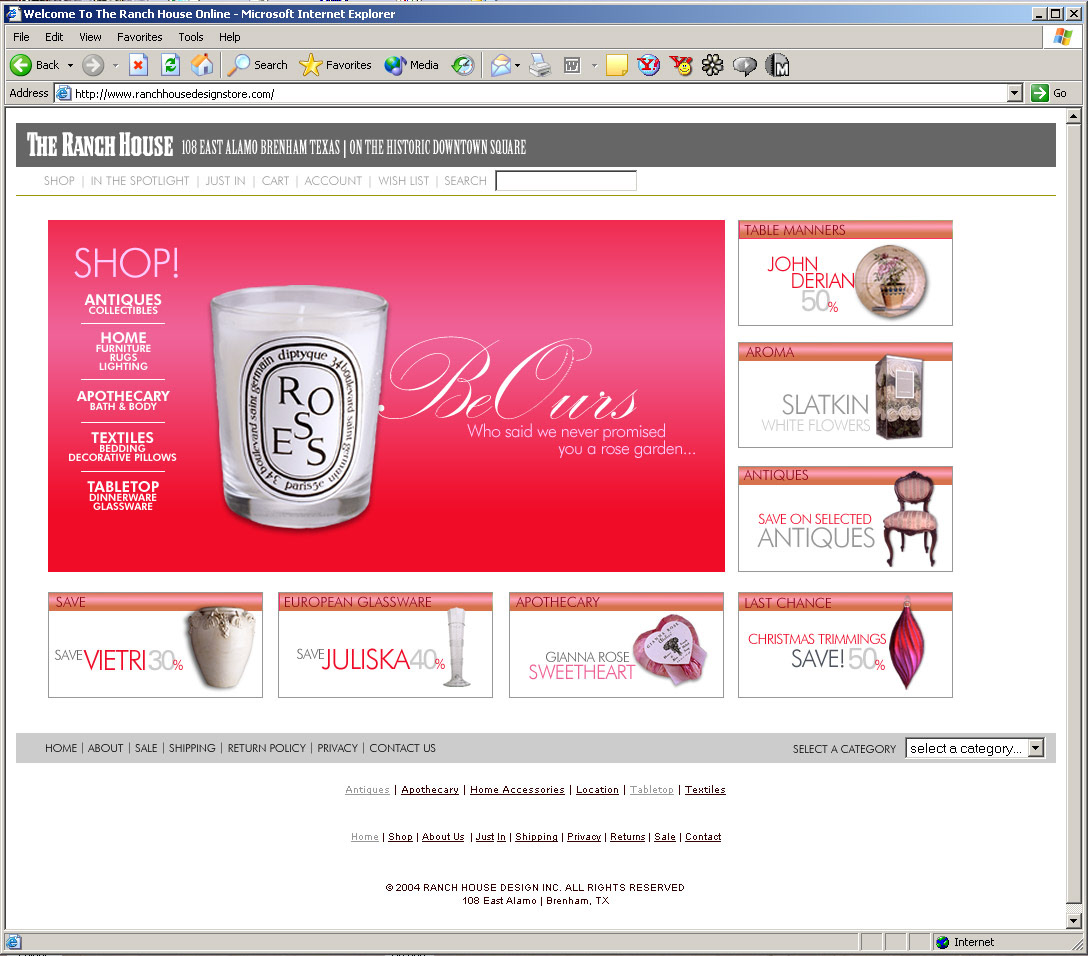Viewport: 1088px width, 956px height.
Task: Open the address bar URL dropdown
Action: (1014, 93)
